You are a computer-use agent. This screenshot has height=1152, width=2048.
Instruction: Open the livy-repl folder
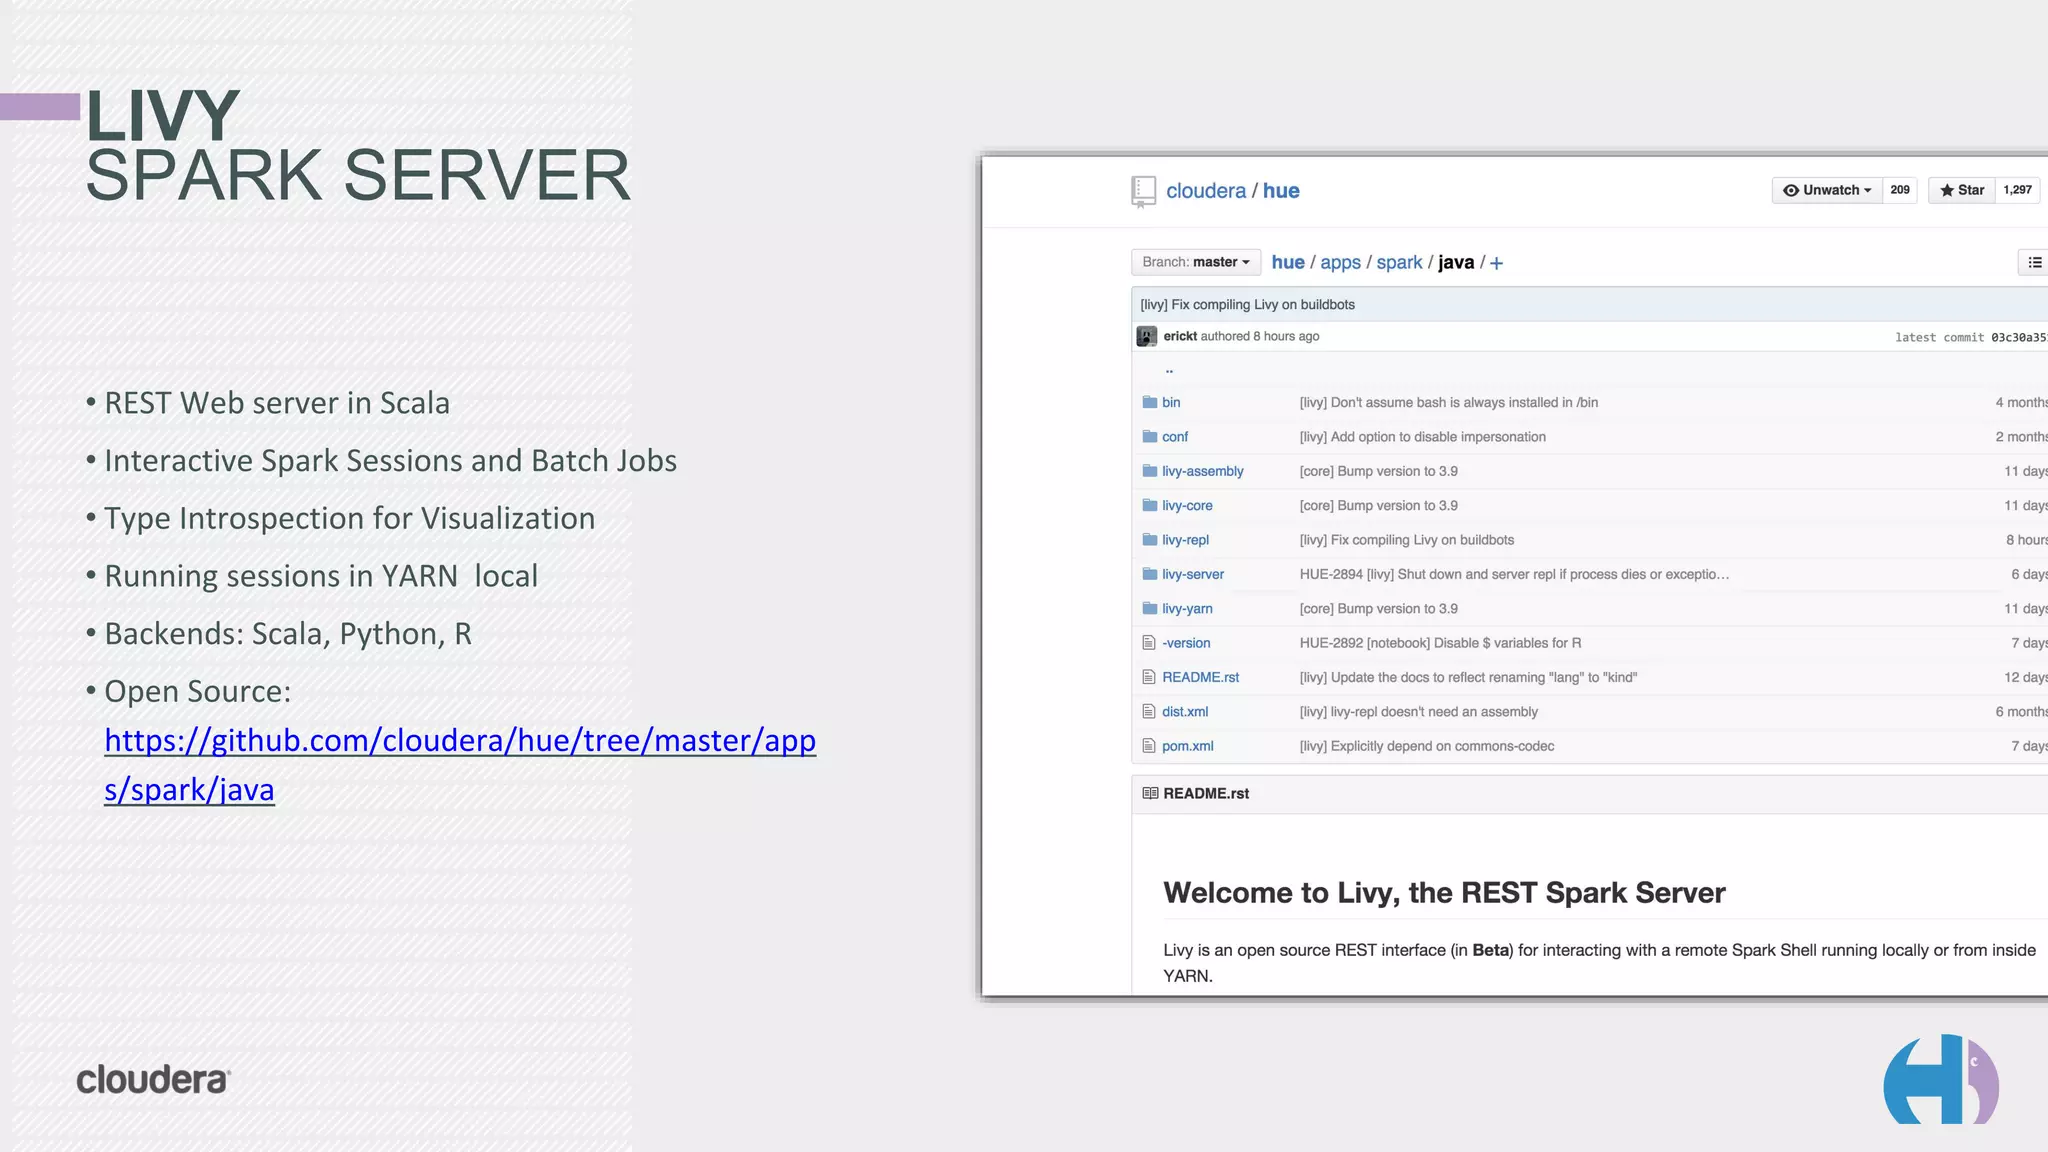pos(1185,540)
